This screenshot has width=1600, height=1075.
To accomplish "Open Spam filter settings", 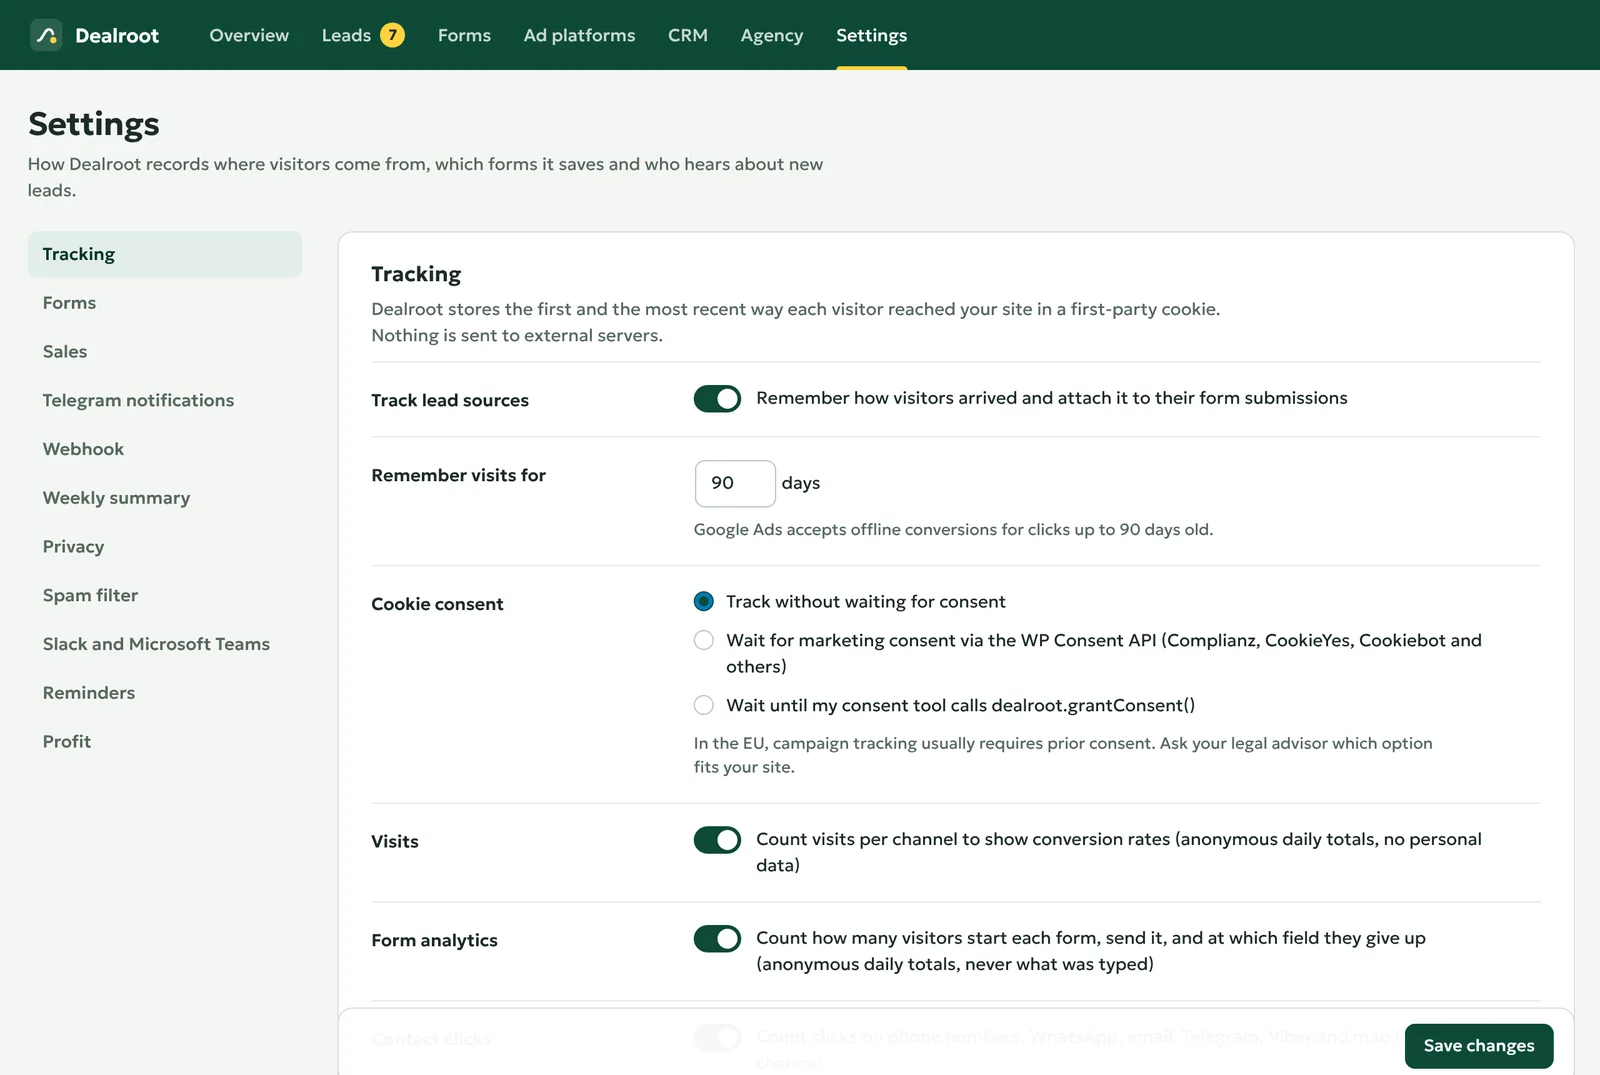I will (165, 595).
